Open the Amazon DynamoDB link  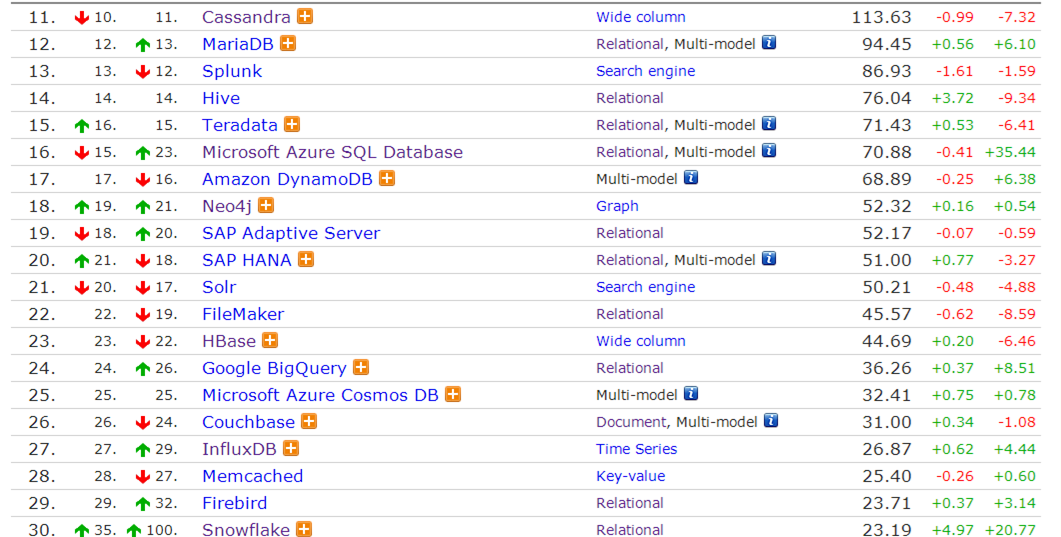287,179
